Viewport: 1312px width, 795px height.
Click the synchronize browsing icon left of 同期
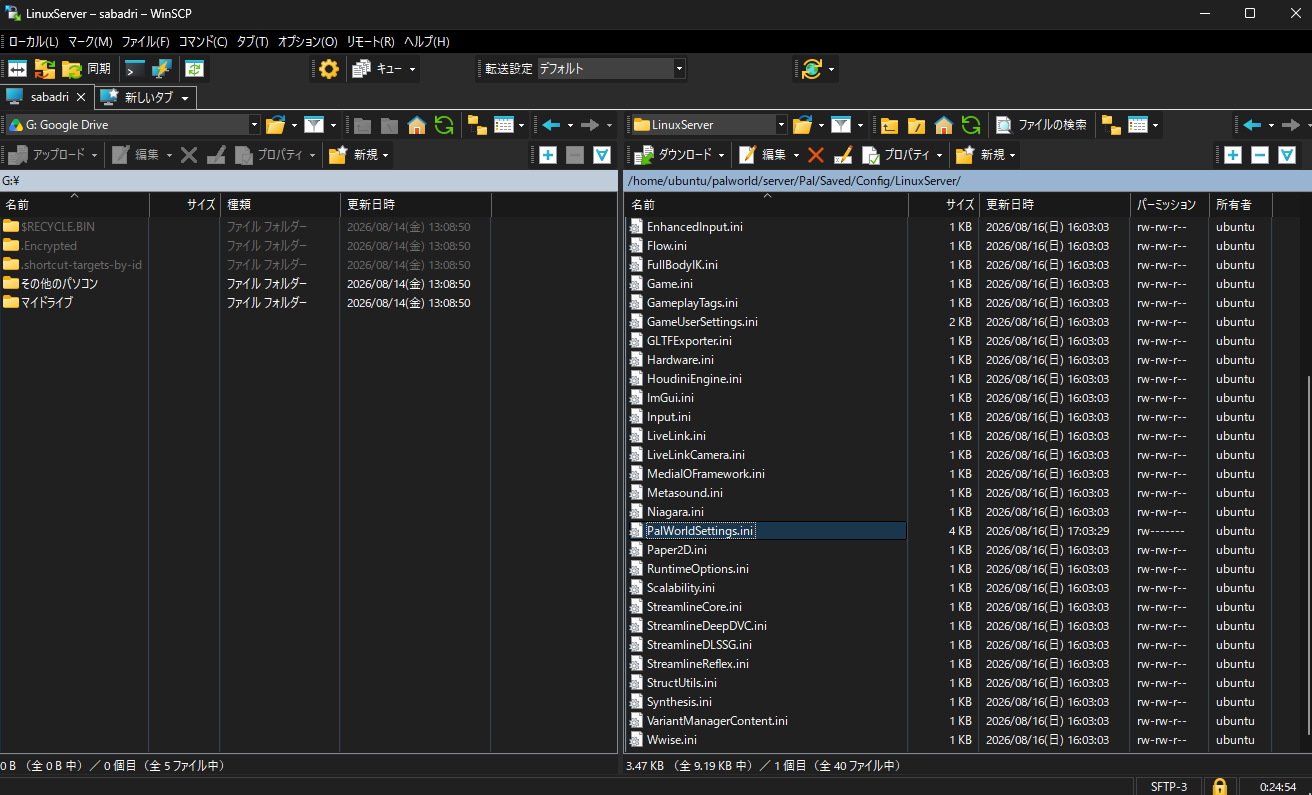pos(45,69)
